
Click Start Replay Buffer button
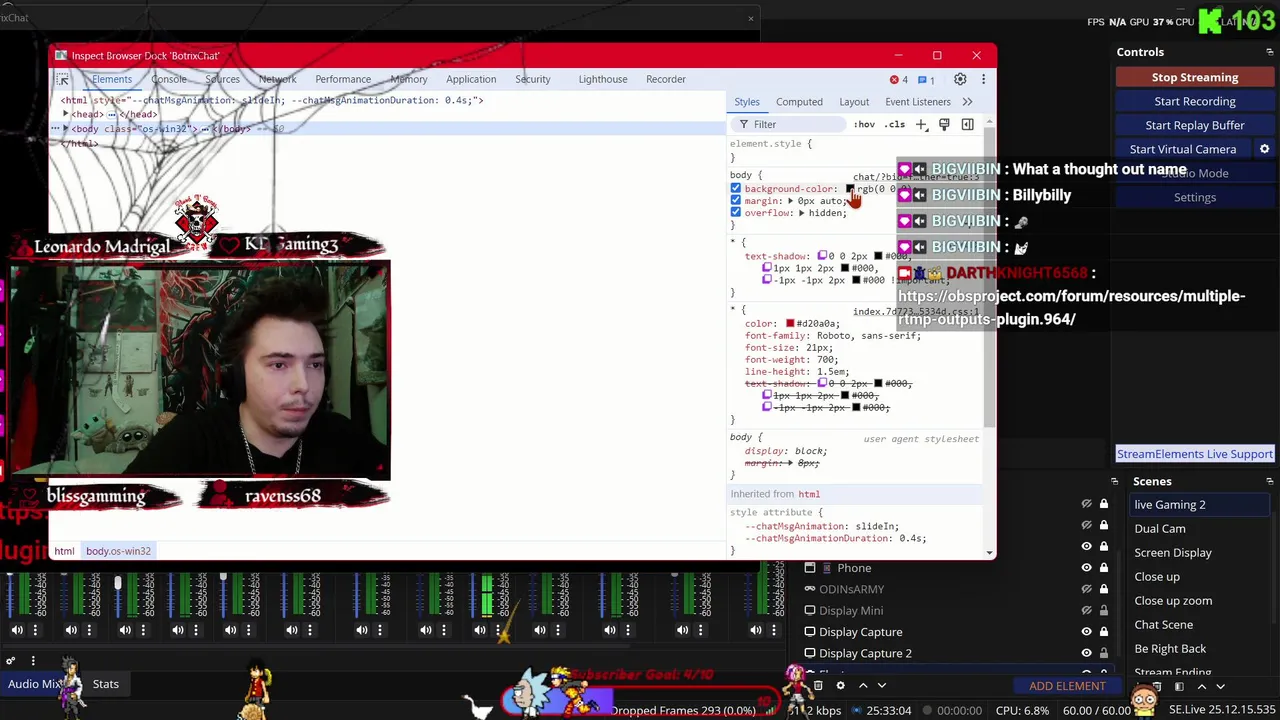(1194, 125)
